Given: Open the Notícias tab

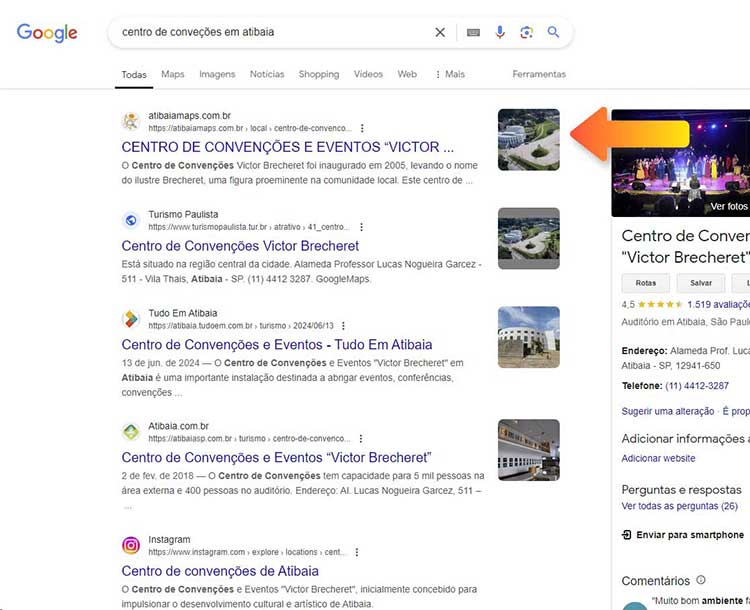Looking at the screenshot, I should coord(267,74).
